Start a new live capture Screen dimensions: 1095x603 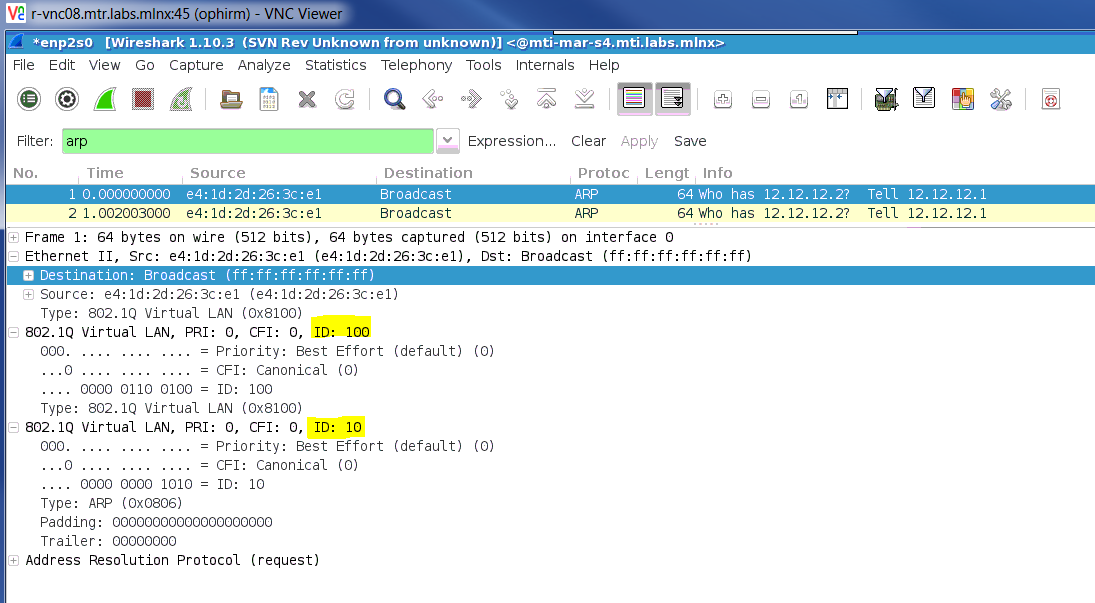pyautogui.click(x=104, y=99)
